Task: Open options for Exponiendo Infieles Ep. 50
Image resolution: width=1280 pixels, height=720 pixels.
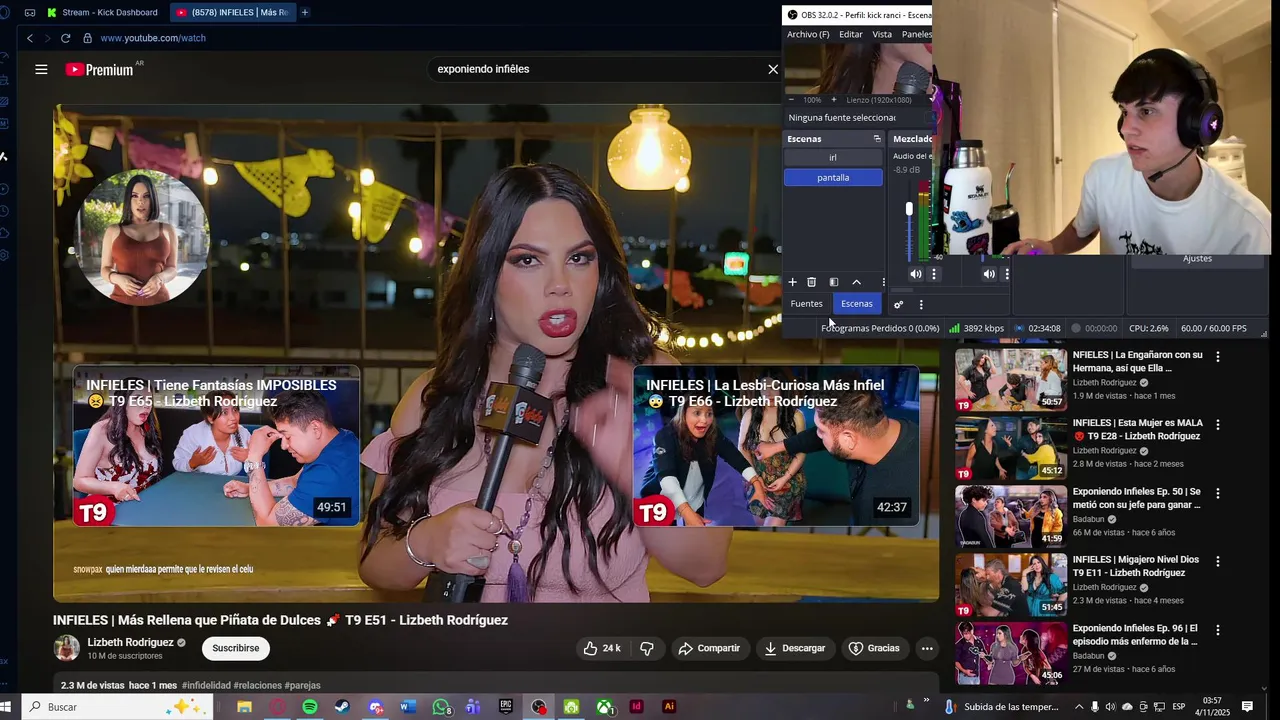Action: click(1217, 492)
